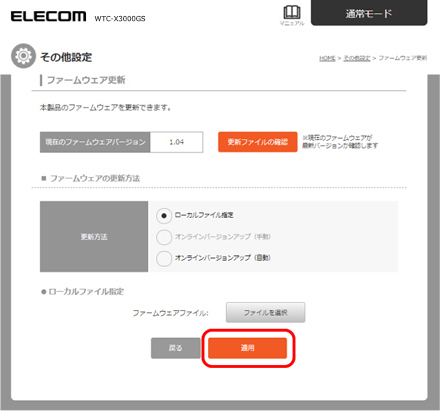Select オンラインバージョンアップ（手動）radio option
The height and width of the screenshot is (411, 440).
click(x=164, y=237)
